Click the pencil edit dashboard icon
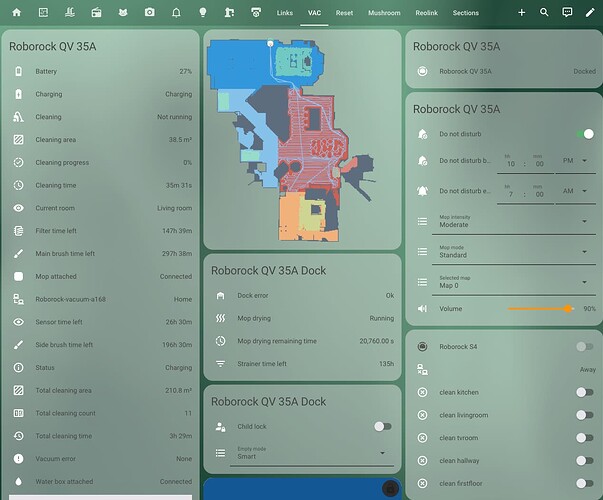603x500 pixels. (590, 12)
